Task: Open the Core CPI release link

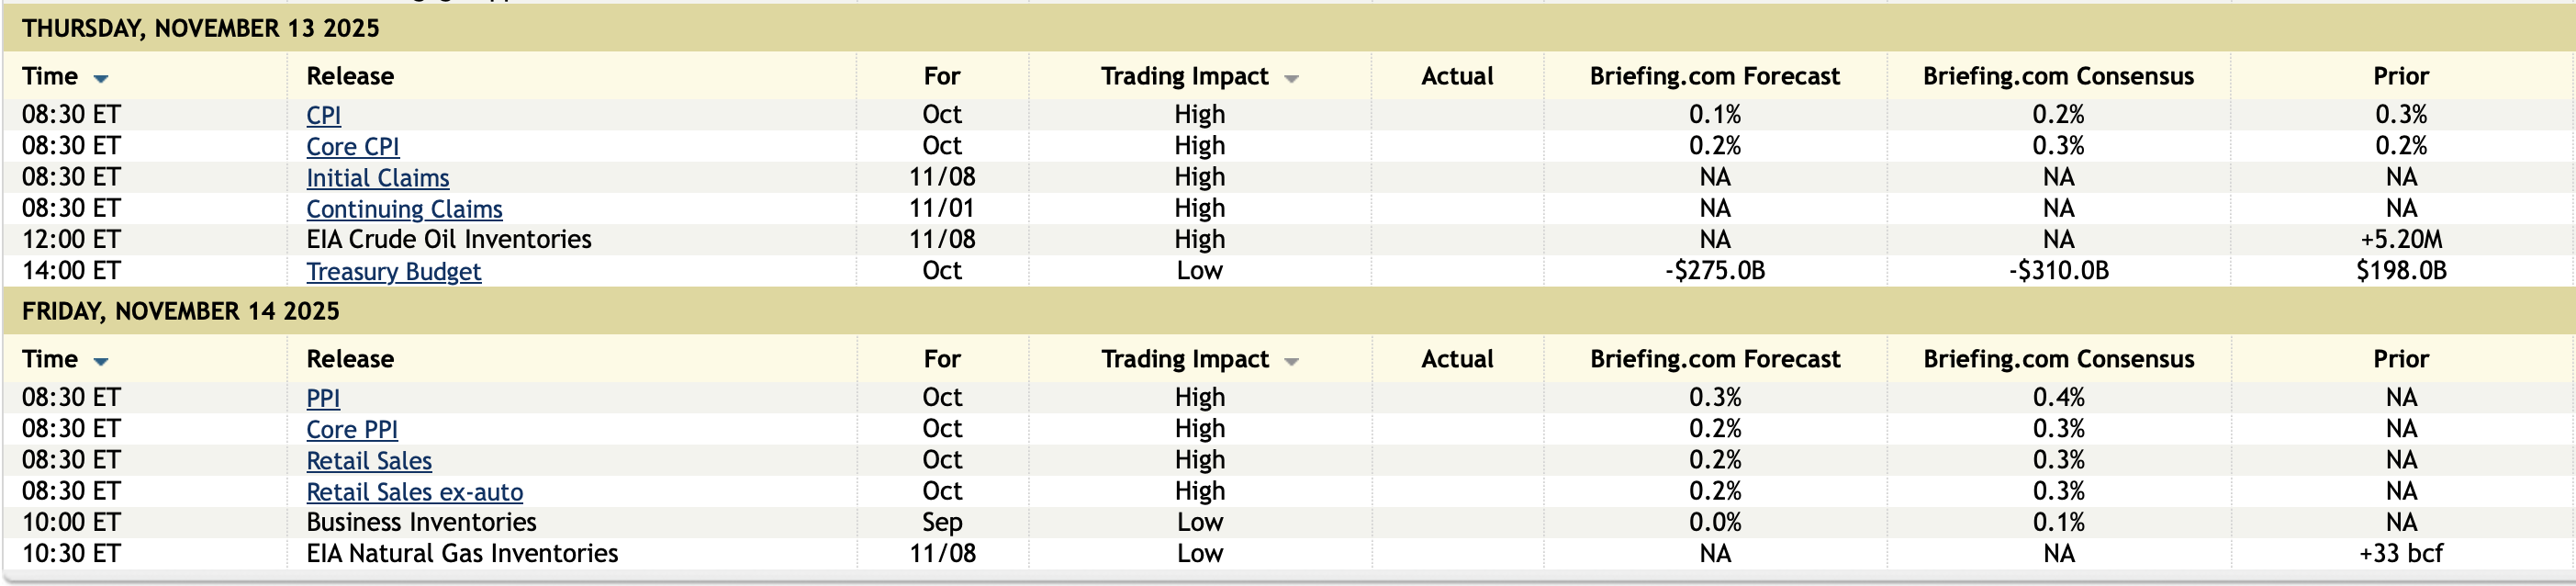Action: (352, 146)
